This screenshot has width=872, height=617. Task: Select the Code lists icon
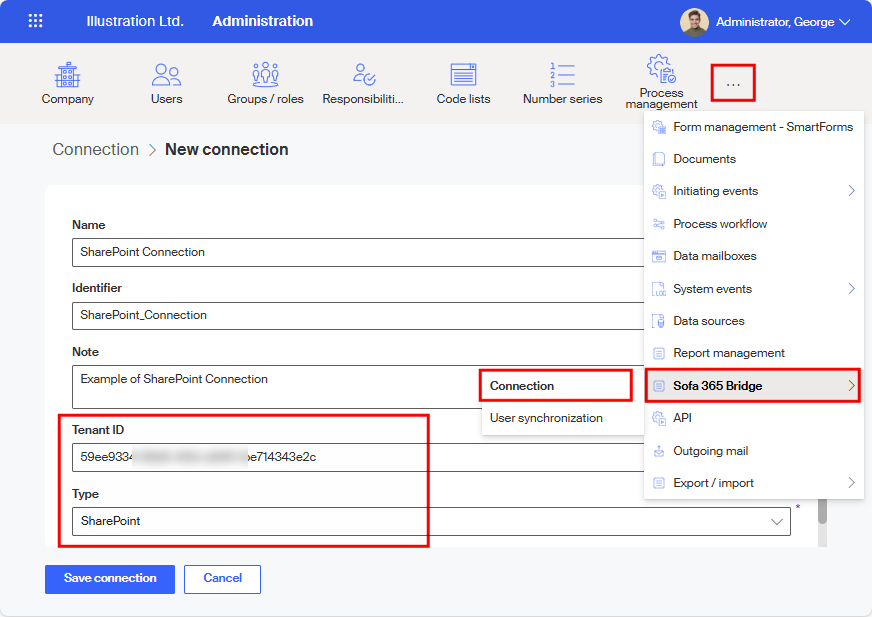pyautogui.click(x=463, y=75)
